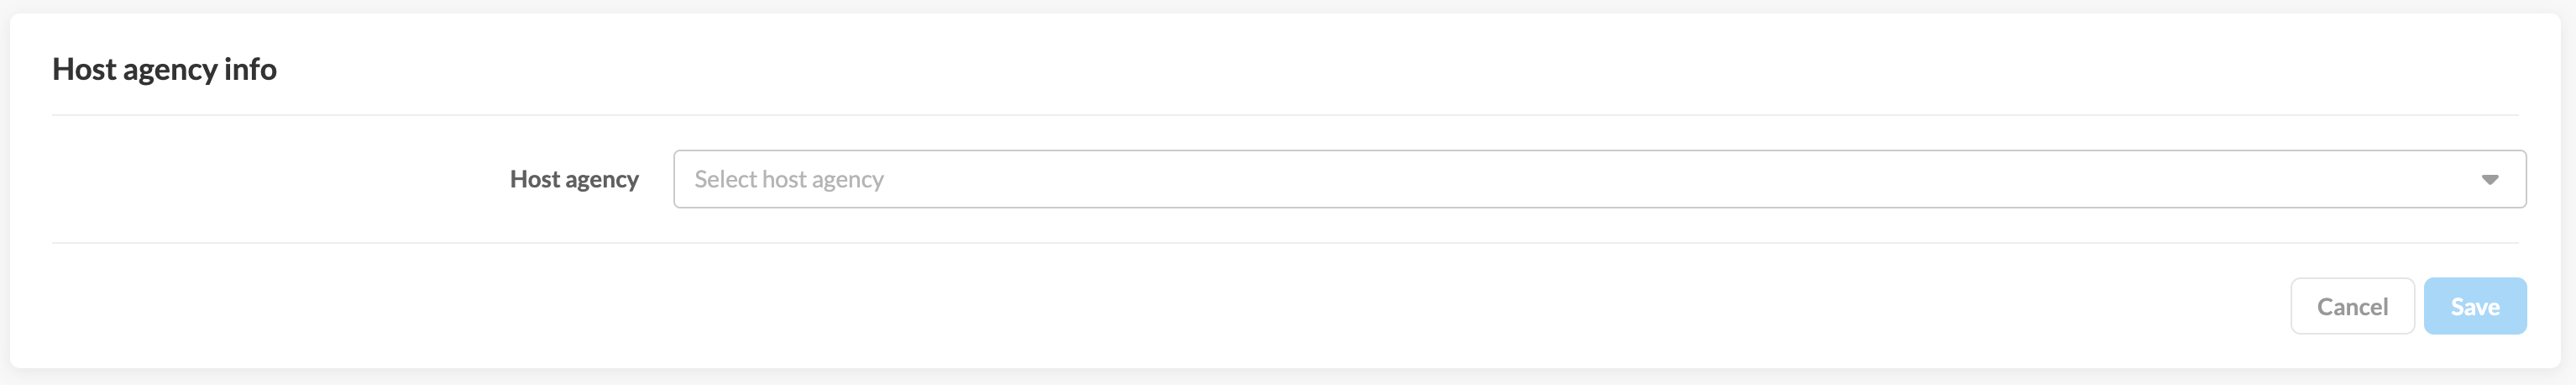This screenshot has height=385, width=2576.
Task: Show host agency options using the arrow
Action: tap(2489, 180)
